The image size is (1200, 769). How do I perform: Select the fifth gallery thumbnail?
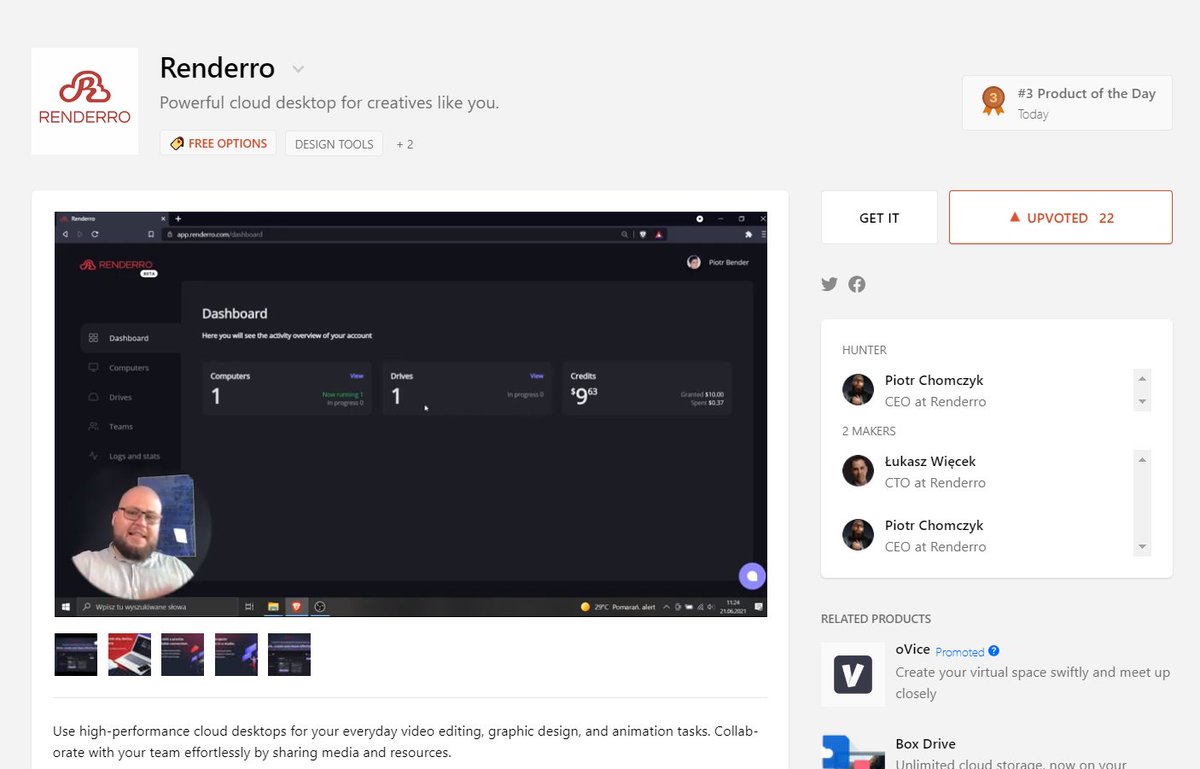tap(289, 654)
